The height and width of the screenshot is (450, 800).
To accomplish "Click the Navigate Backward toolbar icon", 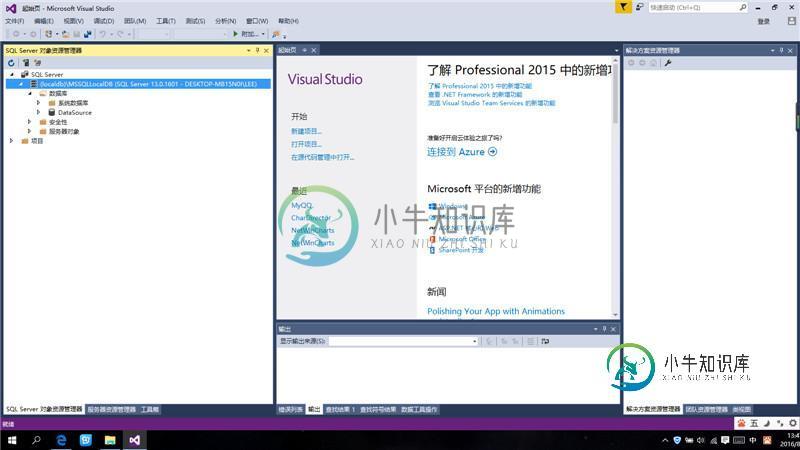I will click(x=16, y=34).
